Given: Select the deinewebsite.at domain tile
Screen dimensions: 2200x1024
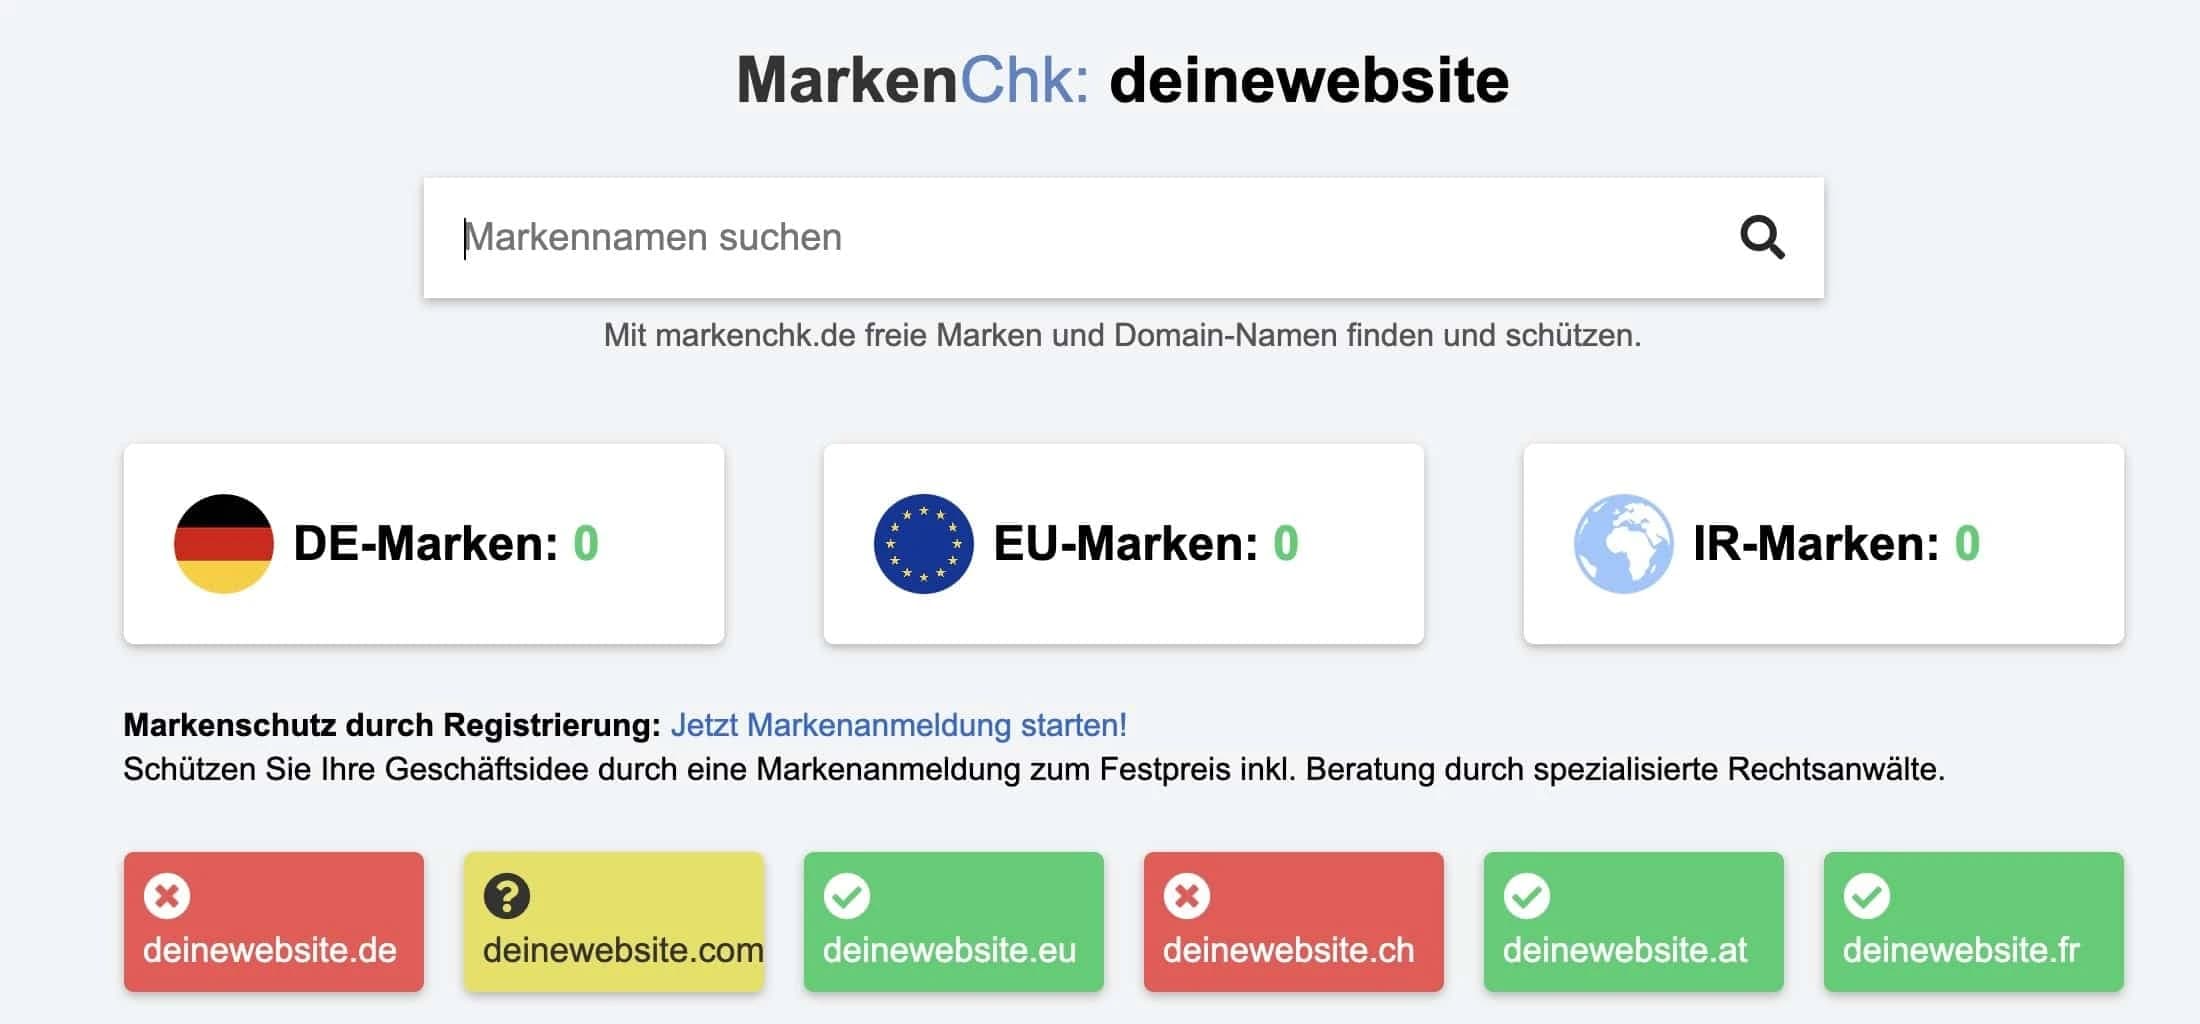Looking at the screenshot, I should (1633, 920).
